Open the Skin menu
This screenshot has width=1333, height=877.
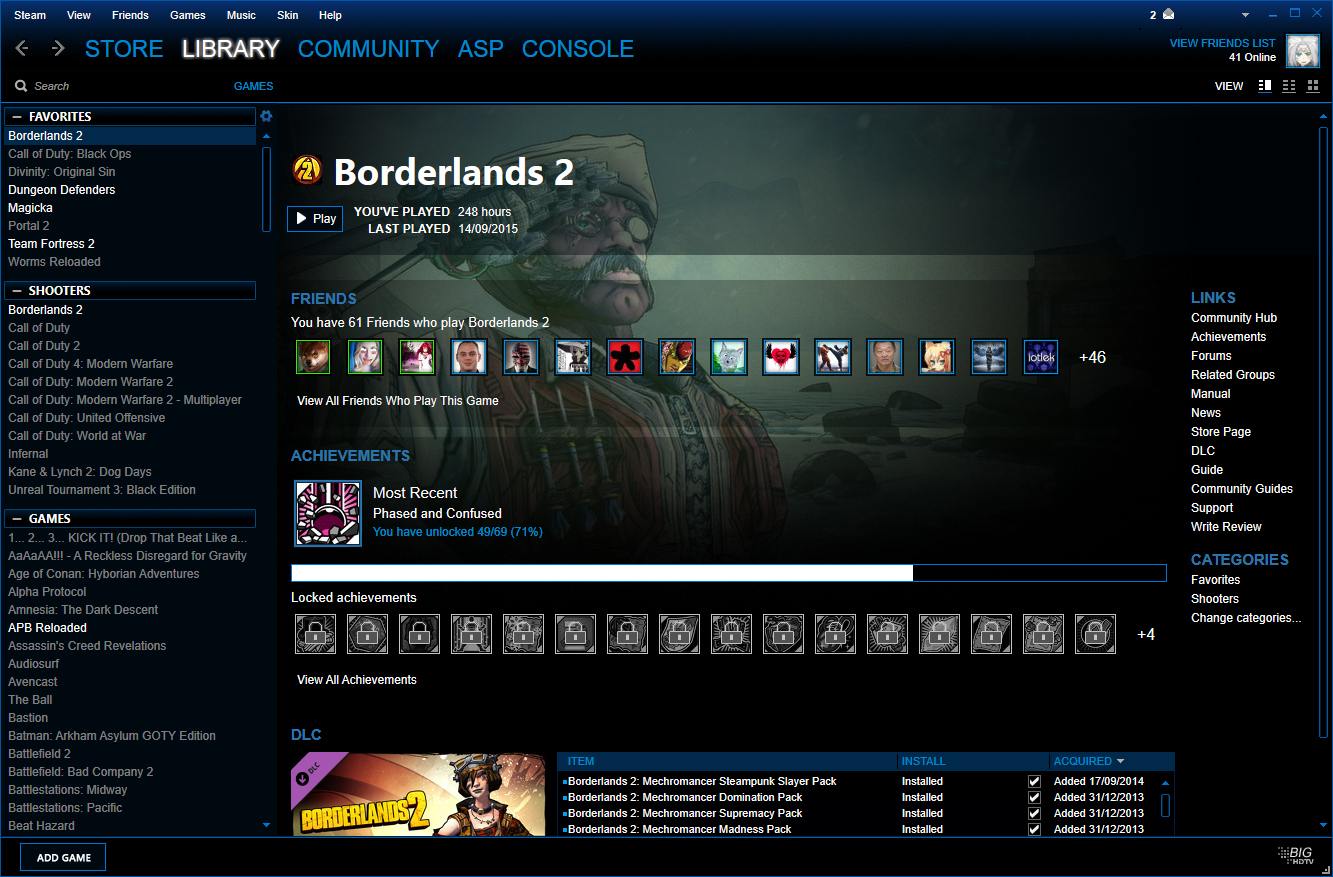pyautogui.click(x=288, y=15)
